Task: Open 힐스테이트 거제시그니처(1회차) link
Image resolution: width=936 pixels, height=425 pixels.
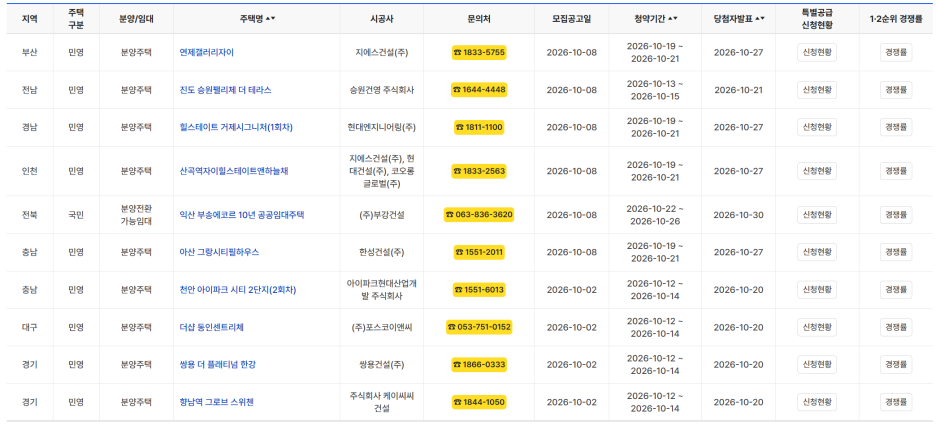Action: coord(236,127)
